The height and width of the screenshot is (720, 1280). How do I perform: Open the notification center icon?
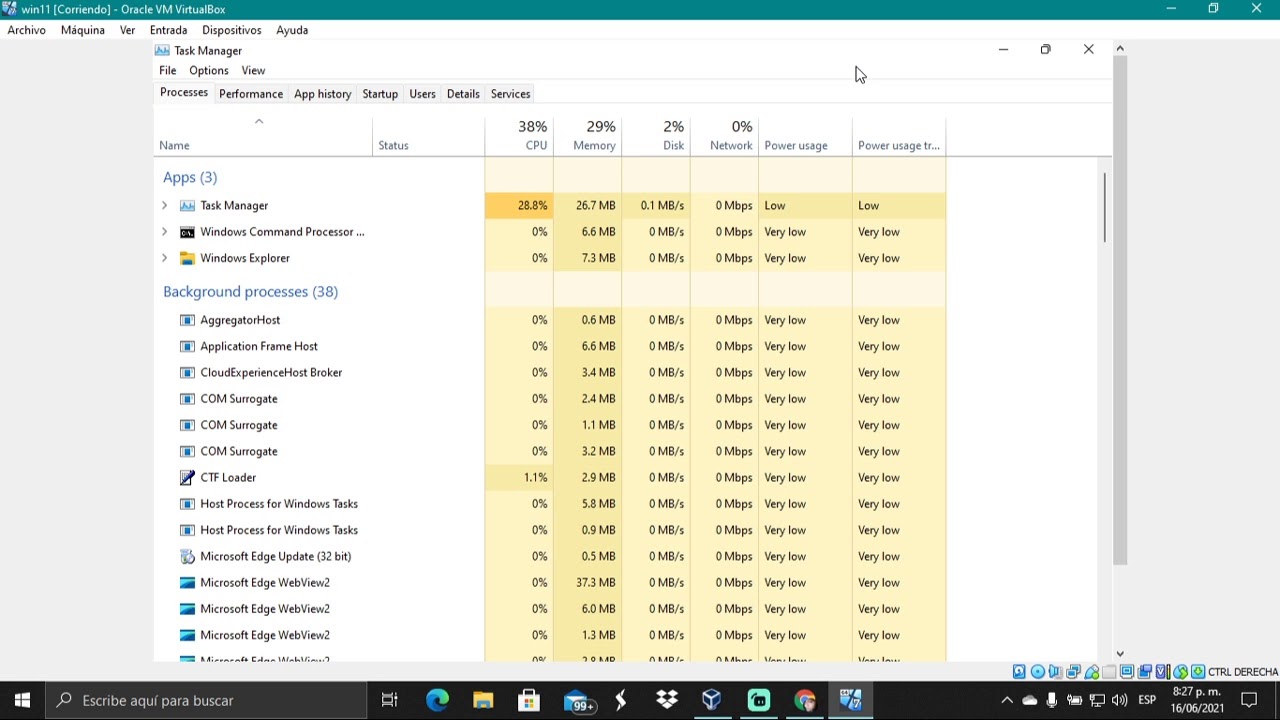[1248, 700]
